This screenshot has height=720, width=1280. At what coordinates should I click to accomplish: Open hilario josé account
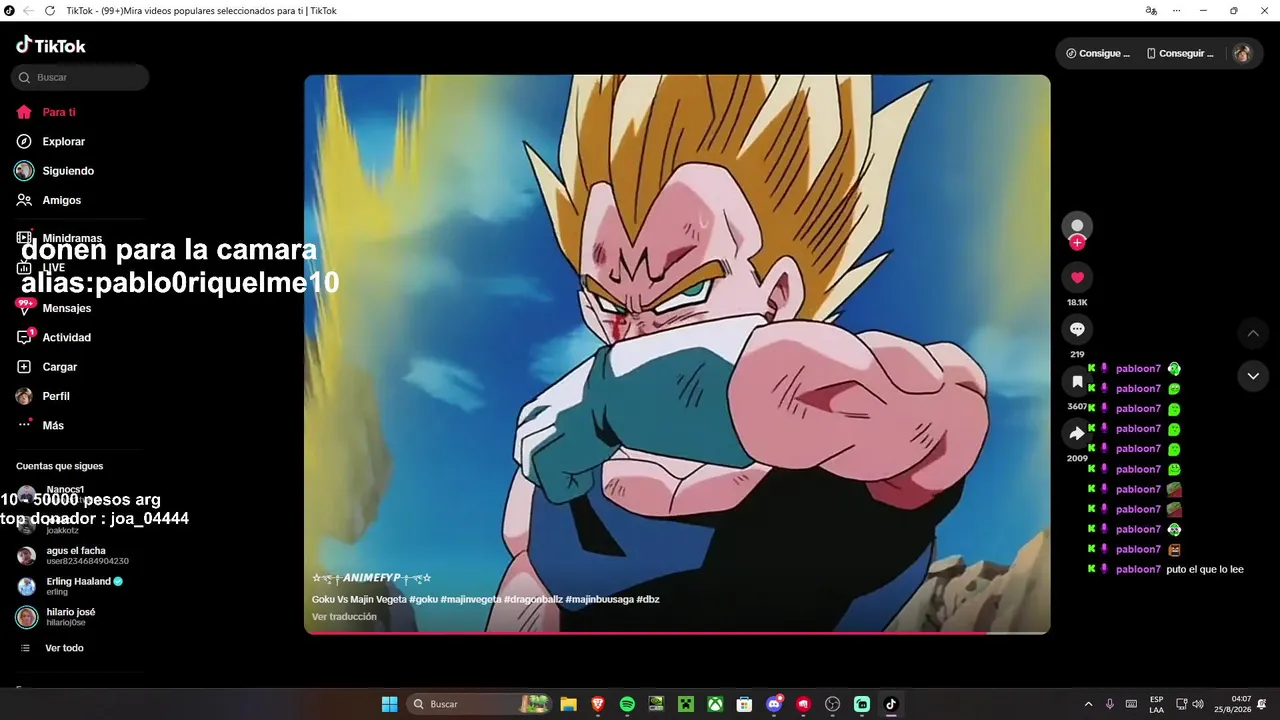[56, 617]
